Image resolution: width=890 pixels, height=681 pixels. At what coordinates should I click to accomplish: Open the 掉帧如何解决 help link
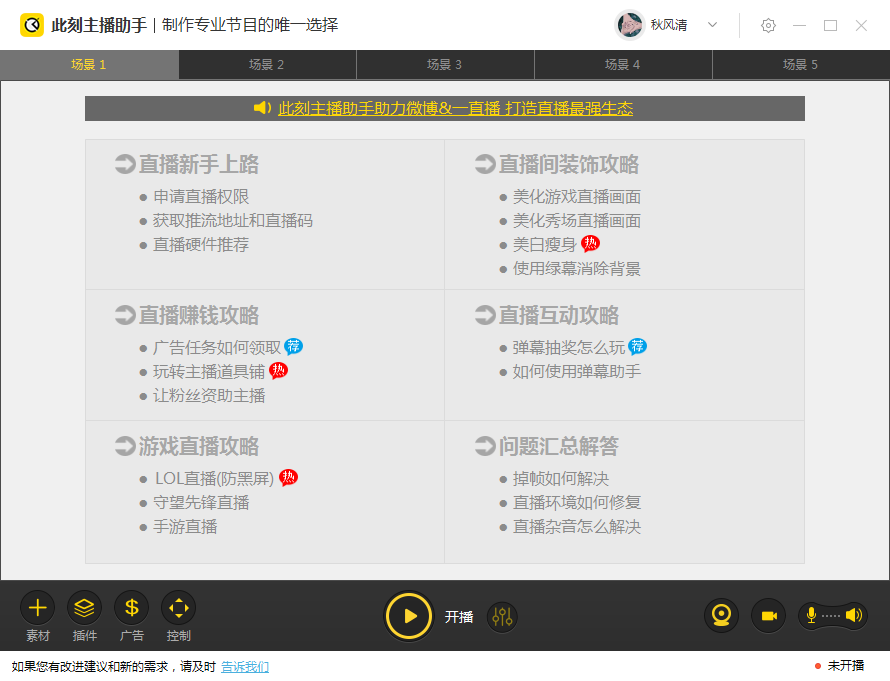coord(560,478)
